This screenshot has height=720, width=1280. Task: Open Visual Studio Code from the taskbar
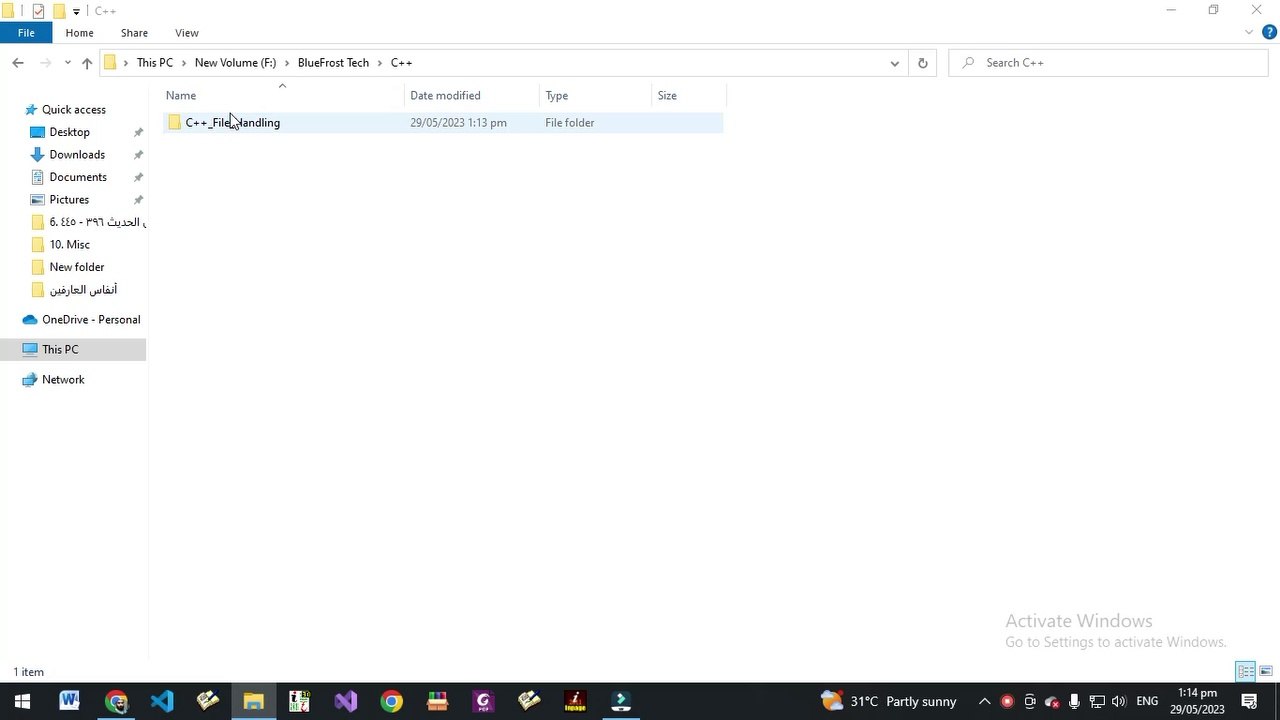click(162, 701)
